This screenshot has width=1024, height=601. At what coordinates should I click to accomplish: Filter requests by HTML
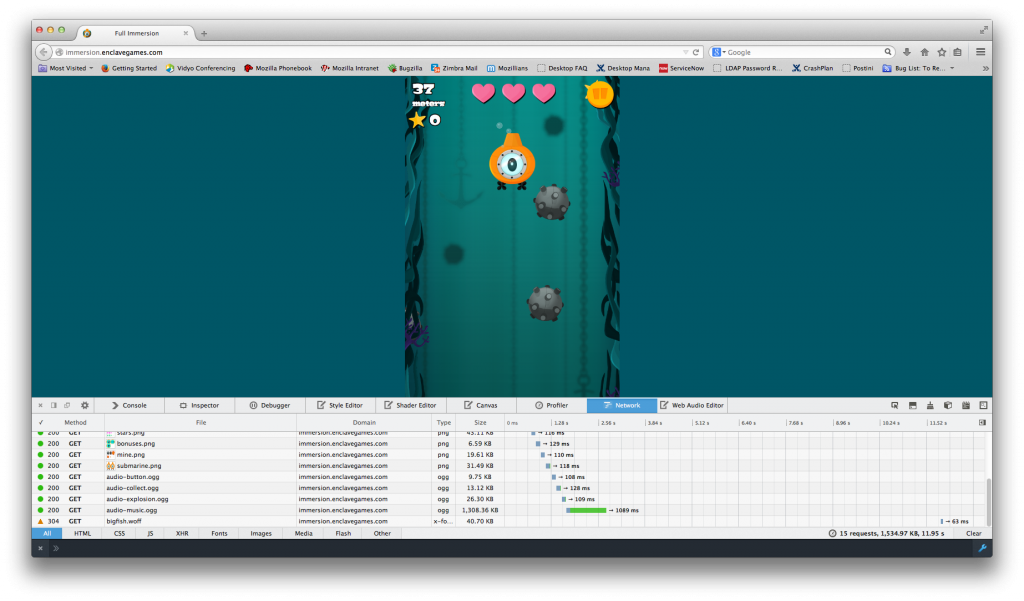[x=82, y=534]
